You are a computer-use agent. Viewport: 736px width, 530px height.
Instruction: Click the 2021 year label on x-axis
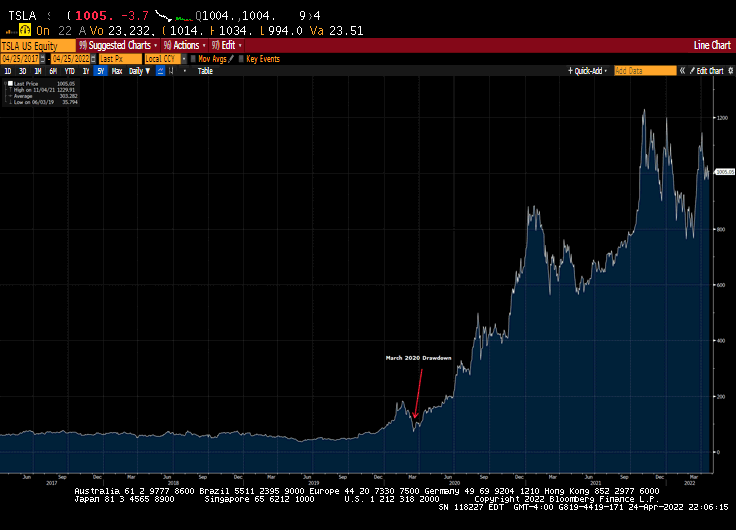coord(595,483)
